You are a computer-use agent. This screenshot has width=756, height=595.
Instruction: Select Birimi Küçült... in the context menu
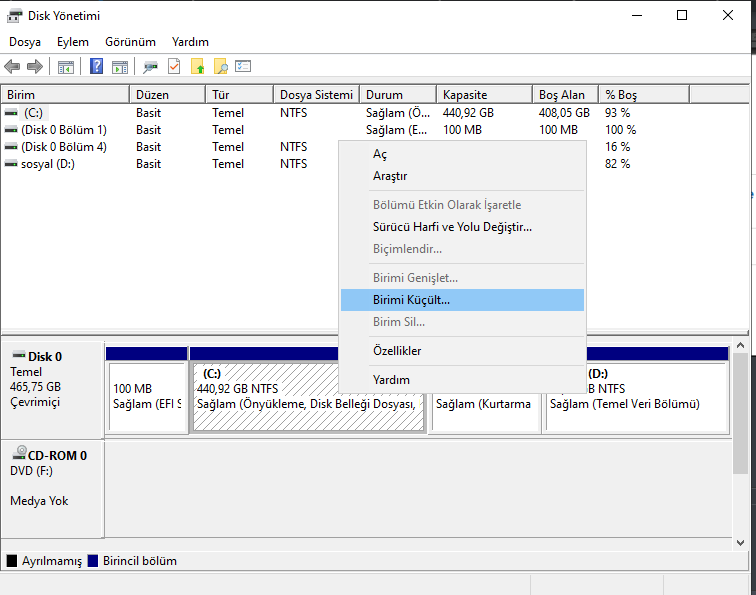pyautogui.click(x=462, y=300)
